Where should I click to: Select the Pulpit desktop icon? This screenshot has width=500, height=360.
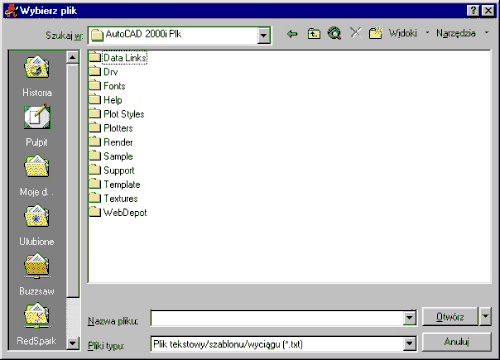click(x=37, y=117)
